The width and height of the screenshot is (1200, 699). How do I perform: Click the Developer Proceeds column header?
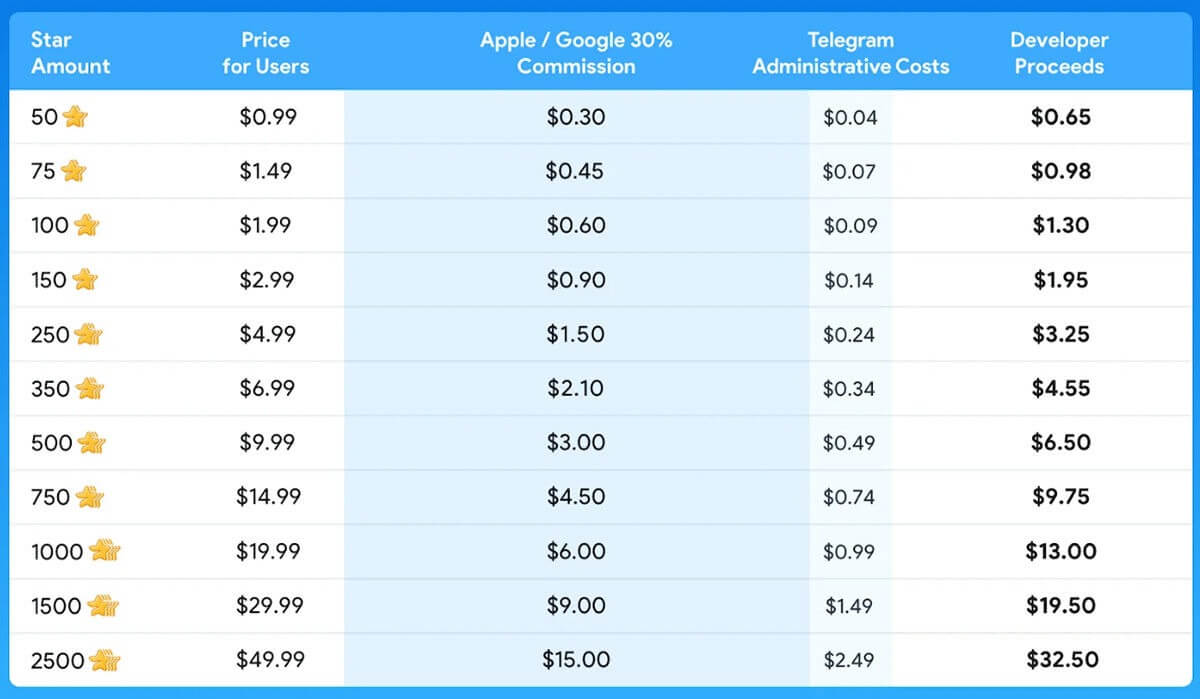click(x=1060, y=53)
